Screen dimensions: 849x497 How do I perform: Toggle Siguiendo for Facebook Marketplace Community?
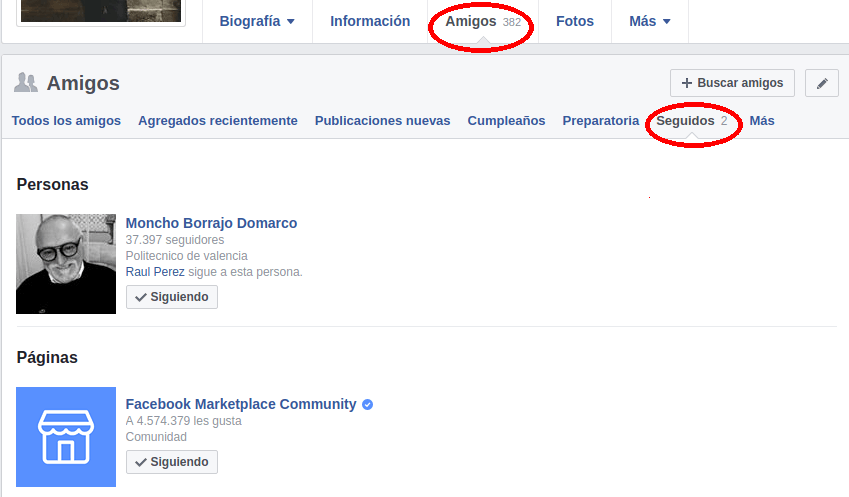click(172, 462)
